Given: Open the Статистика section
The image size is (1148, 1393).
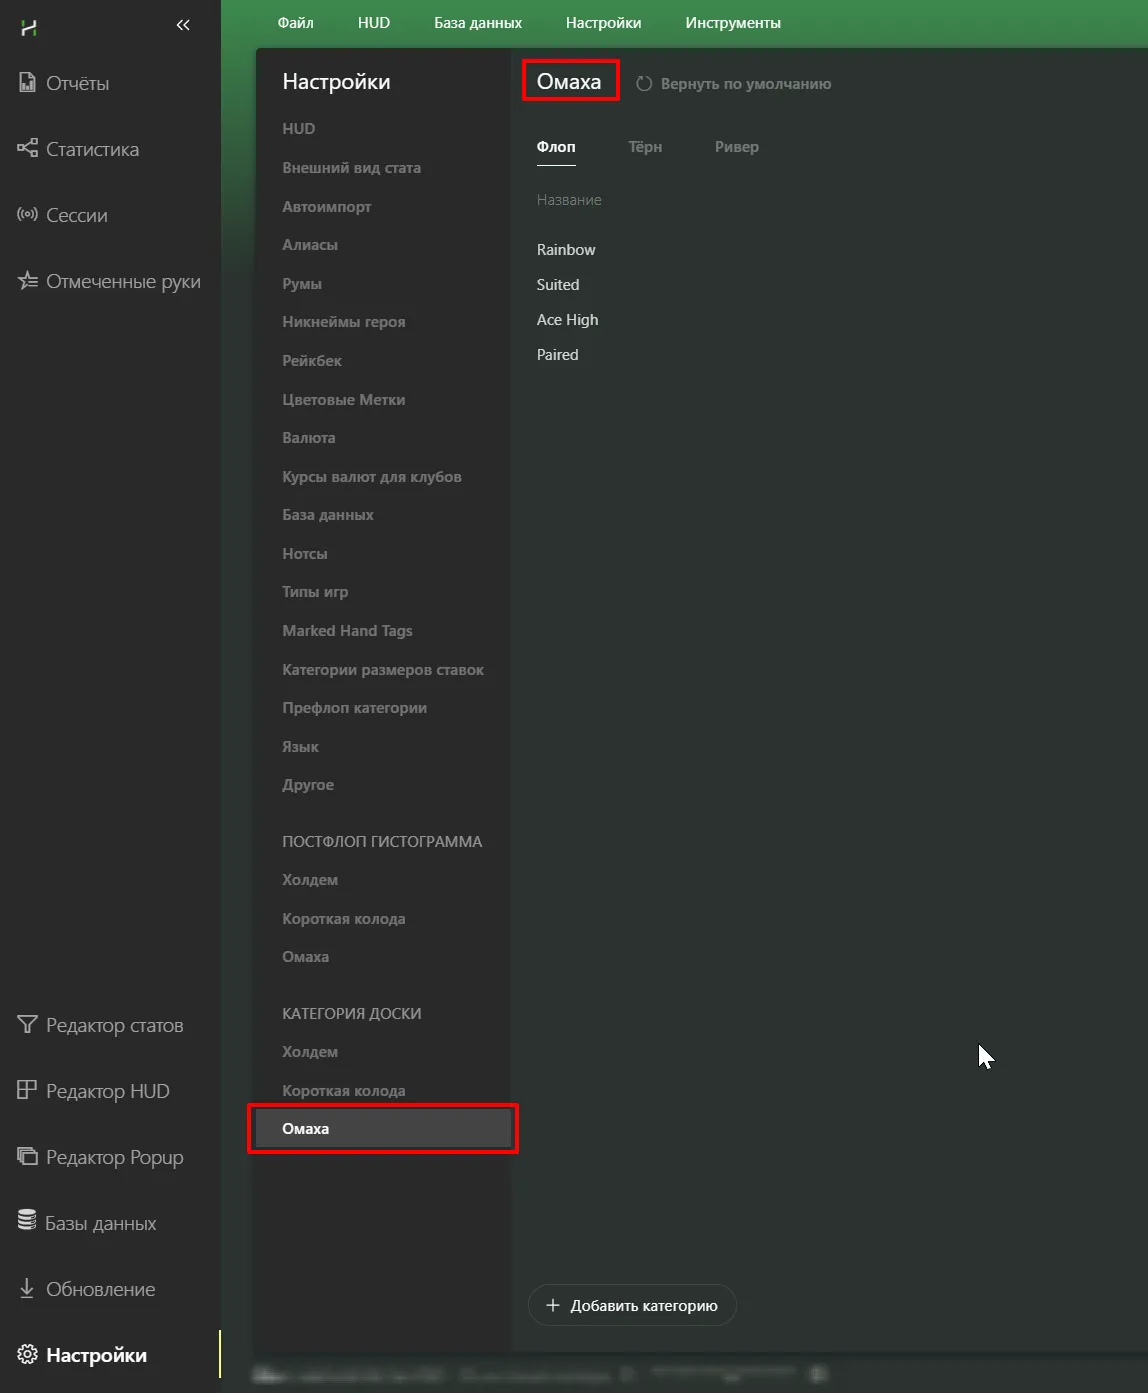Looking at the screenshot, I should click(91, 149).
